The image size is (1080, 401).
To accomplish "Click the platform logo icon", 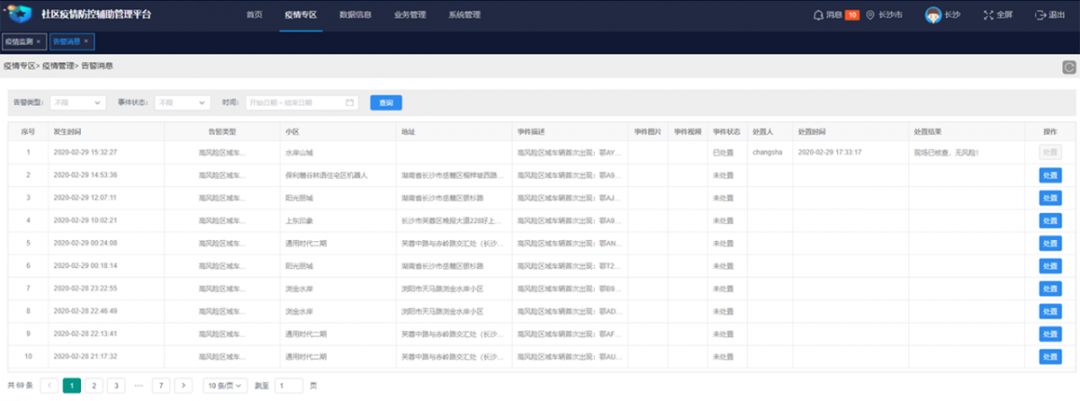I will [19, 14].
